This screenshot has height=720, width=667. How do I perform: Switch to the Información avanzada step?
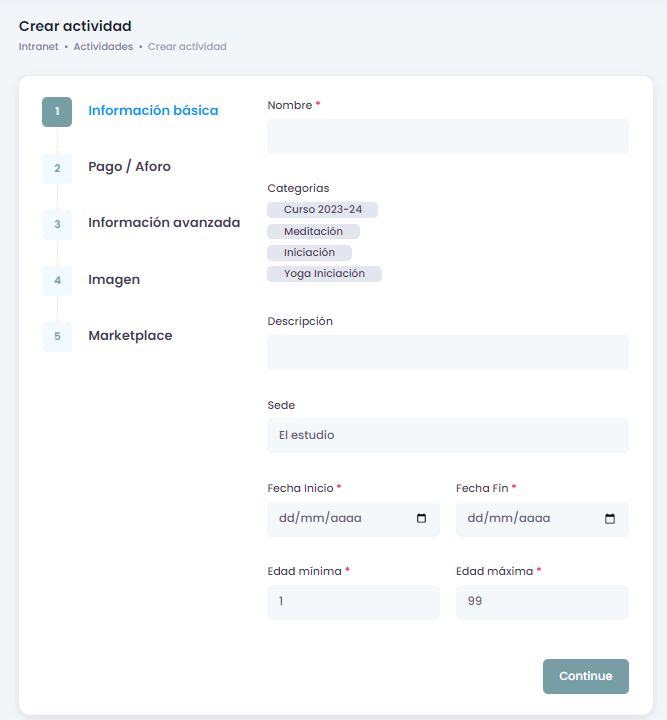point(164,223)
